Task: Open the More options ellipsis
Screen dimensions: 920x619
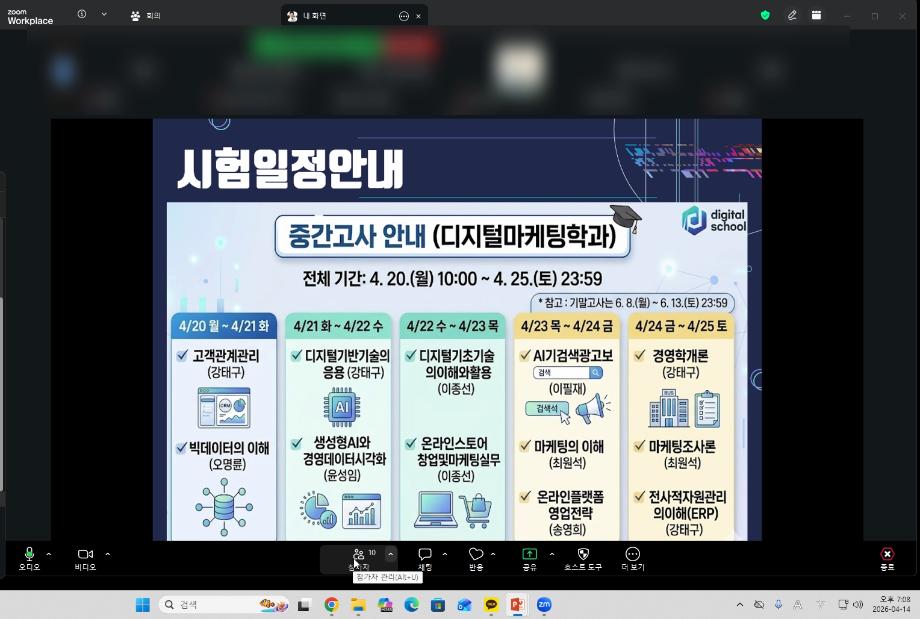Action: coord(632,557)
